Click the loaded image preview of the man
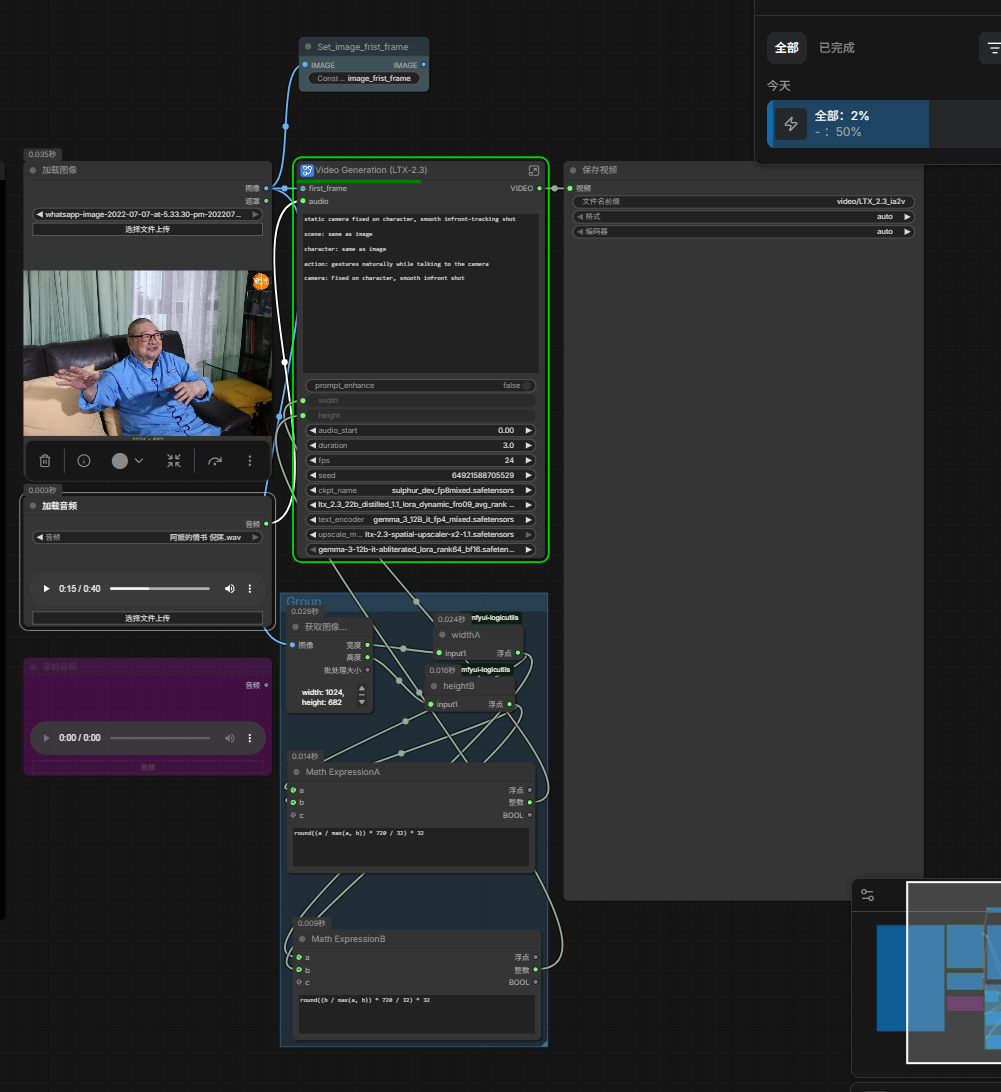1001x1092 pixels. [x=148, y=353]
